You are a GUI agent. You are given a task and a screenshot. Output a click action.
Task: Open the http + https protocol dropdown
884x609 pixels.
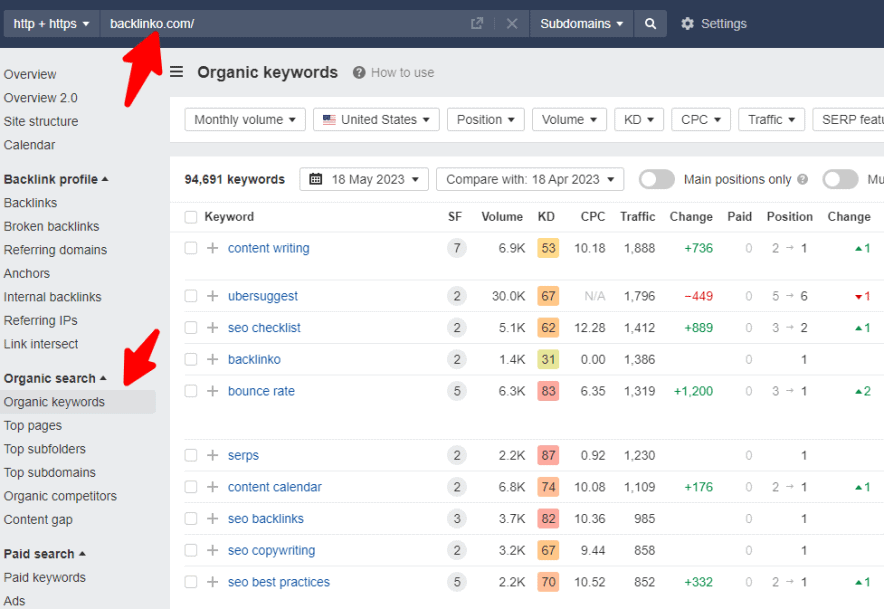click(x=52, y=24)
